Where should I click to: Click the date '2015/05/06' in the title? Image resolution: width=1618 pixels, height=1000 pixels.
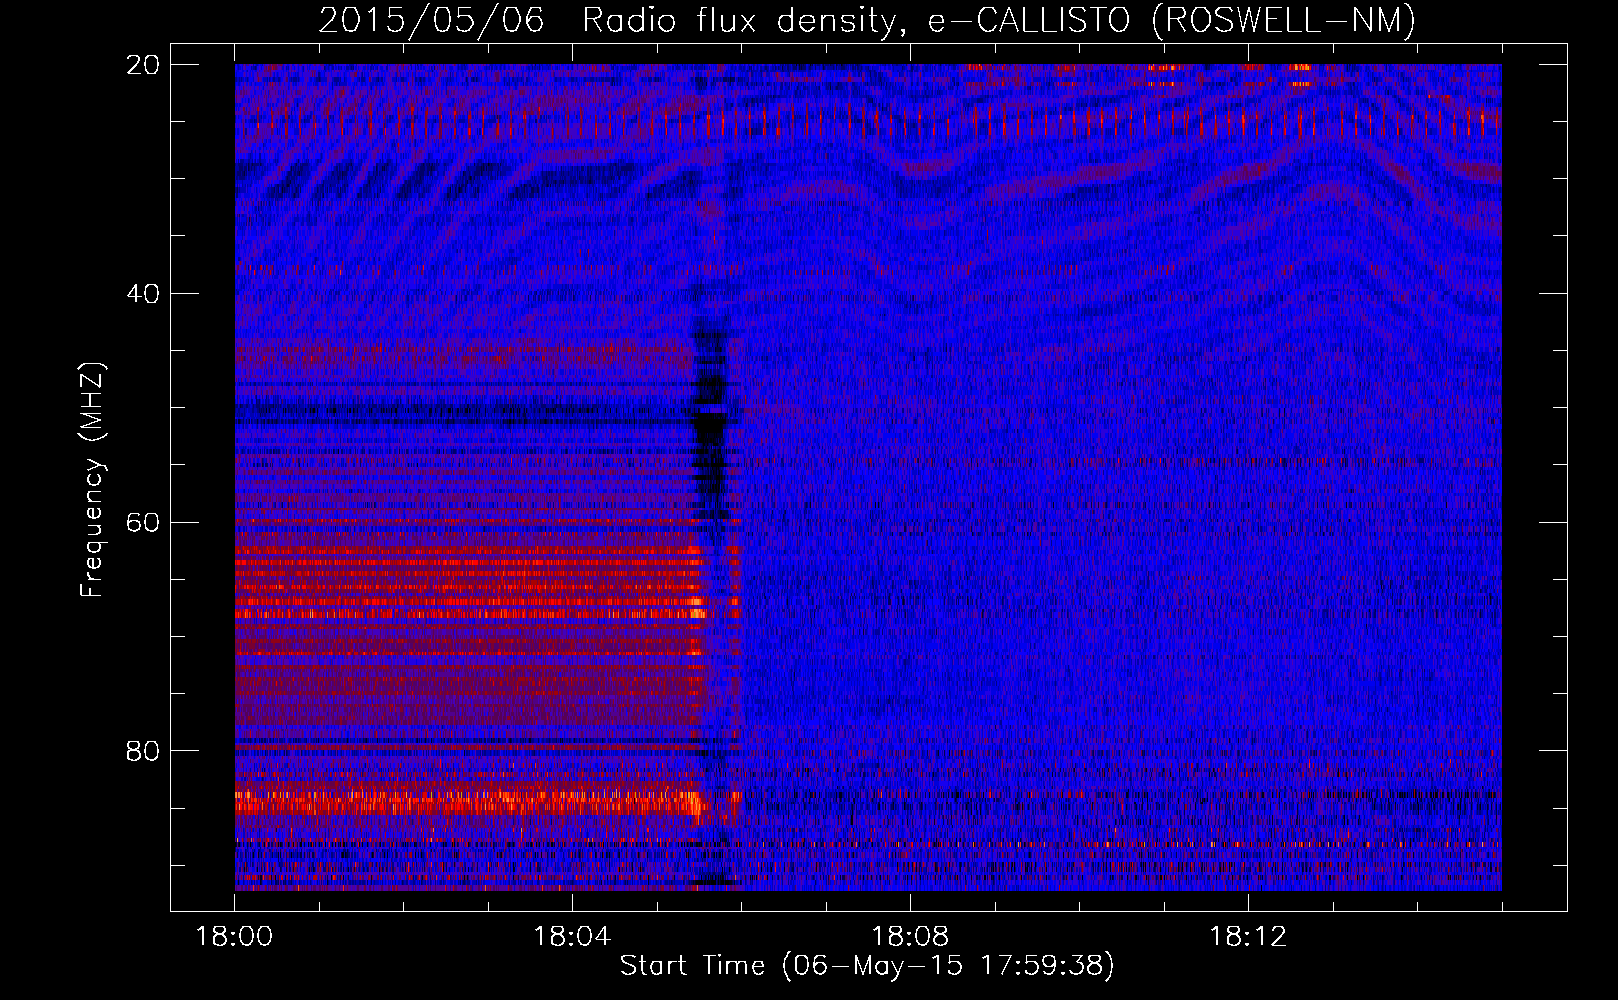[431, 20]
